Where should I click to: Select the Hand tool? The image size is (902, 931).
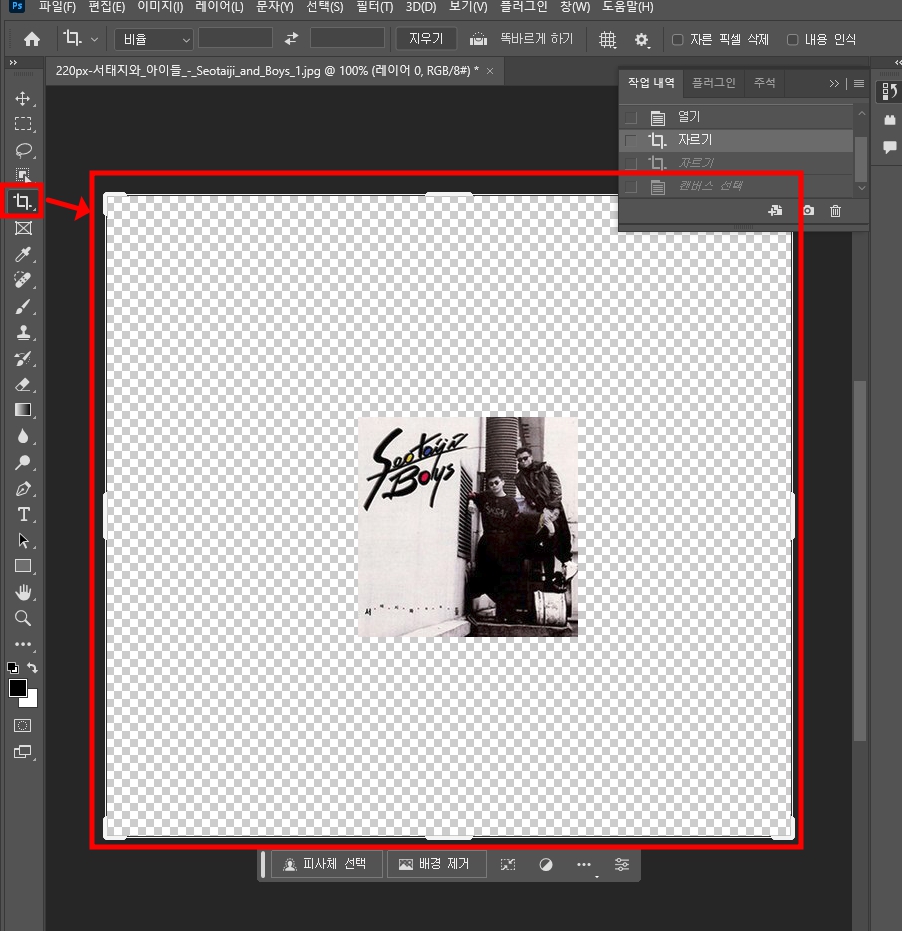pos(23,592)
